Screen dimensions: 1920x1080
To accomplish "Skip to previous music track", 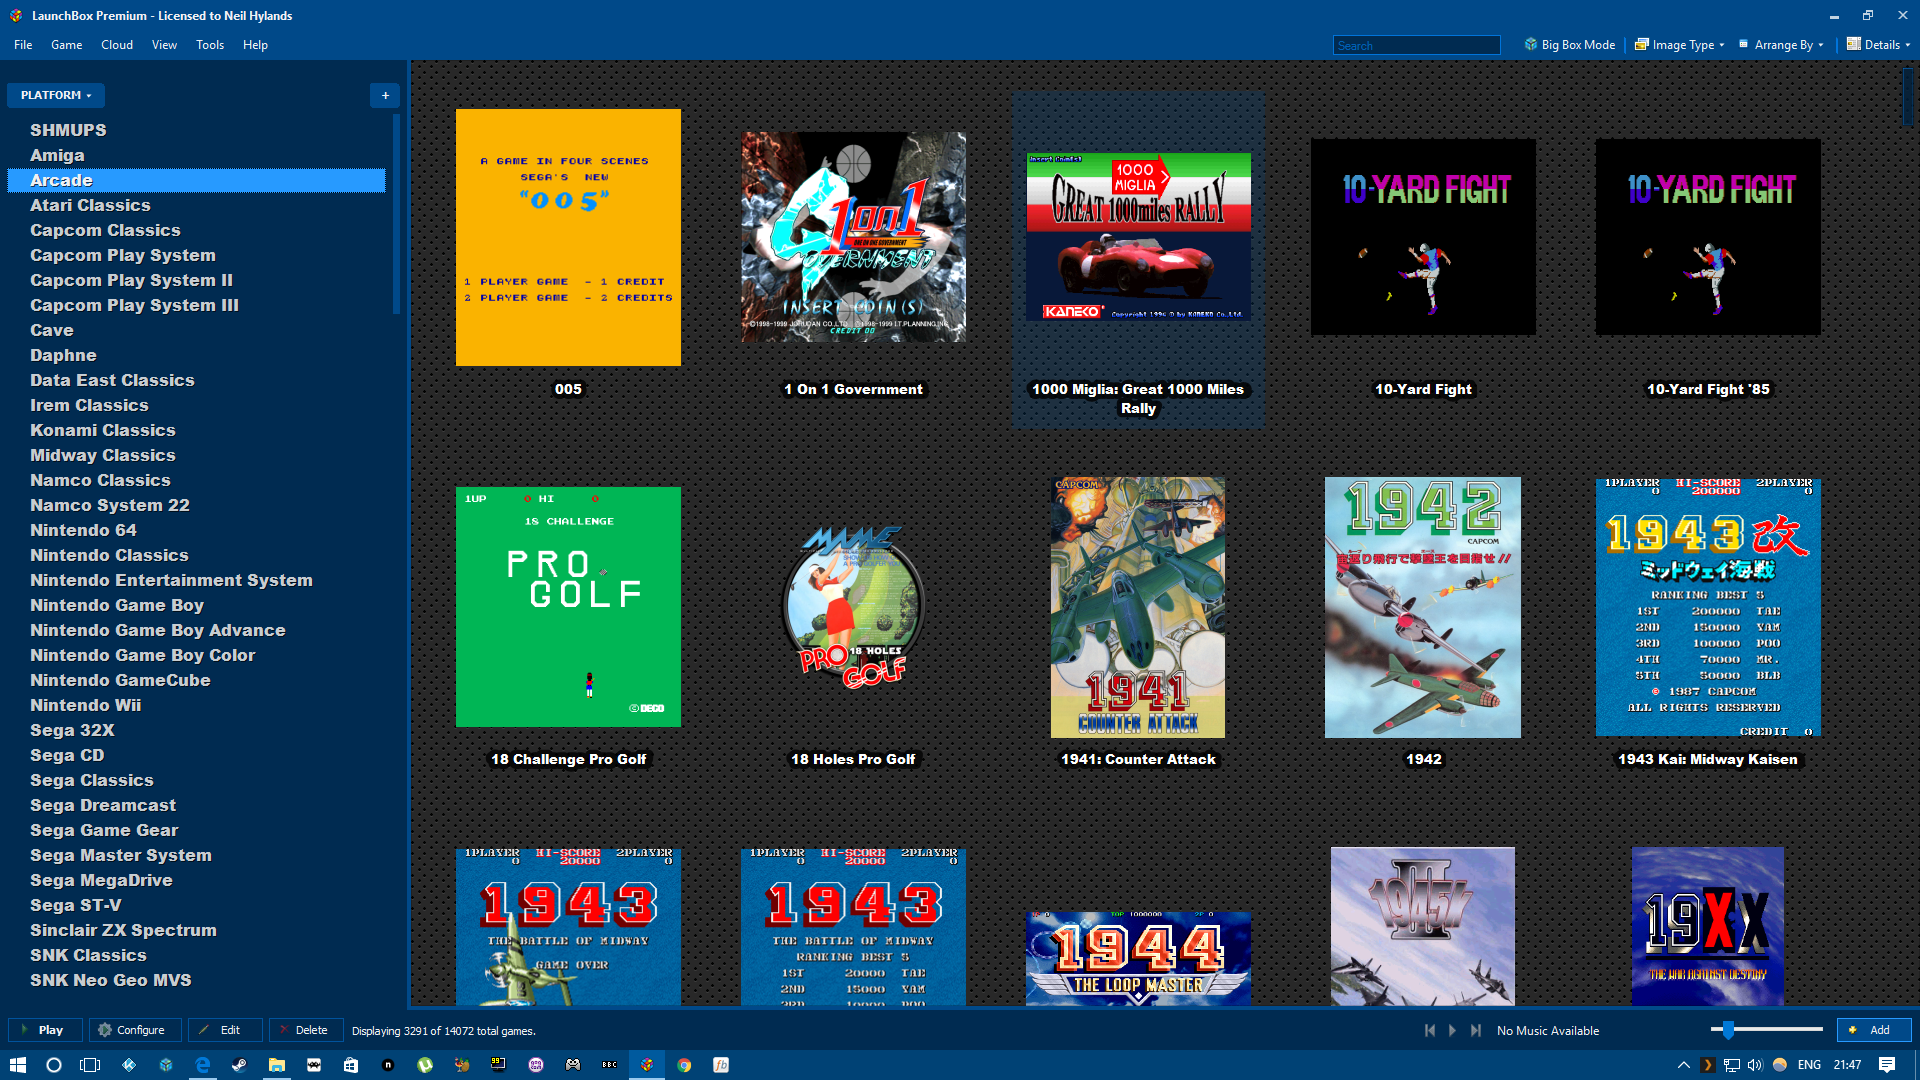I will [x=1430, y=1030].
